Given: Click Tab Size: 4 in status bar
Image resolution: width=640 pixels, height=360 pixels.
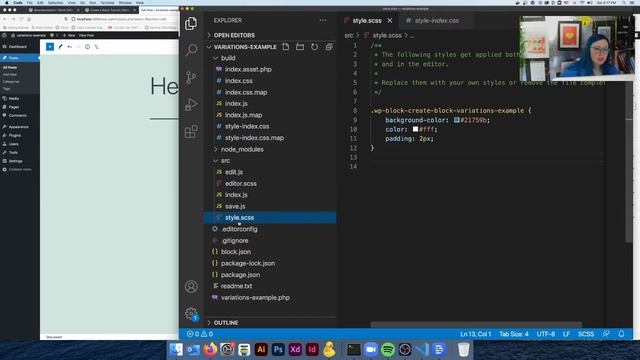Looking at the screenshot, I should click(514, 334).
